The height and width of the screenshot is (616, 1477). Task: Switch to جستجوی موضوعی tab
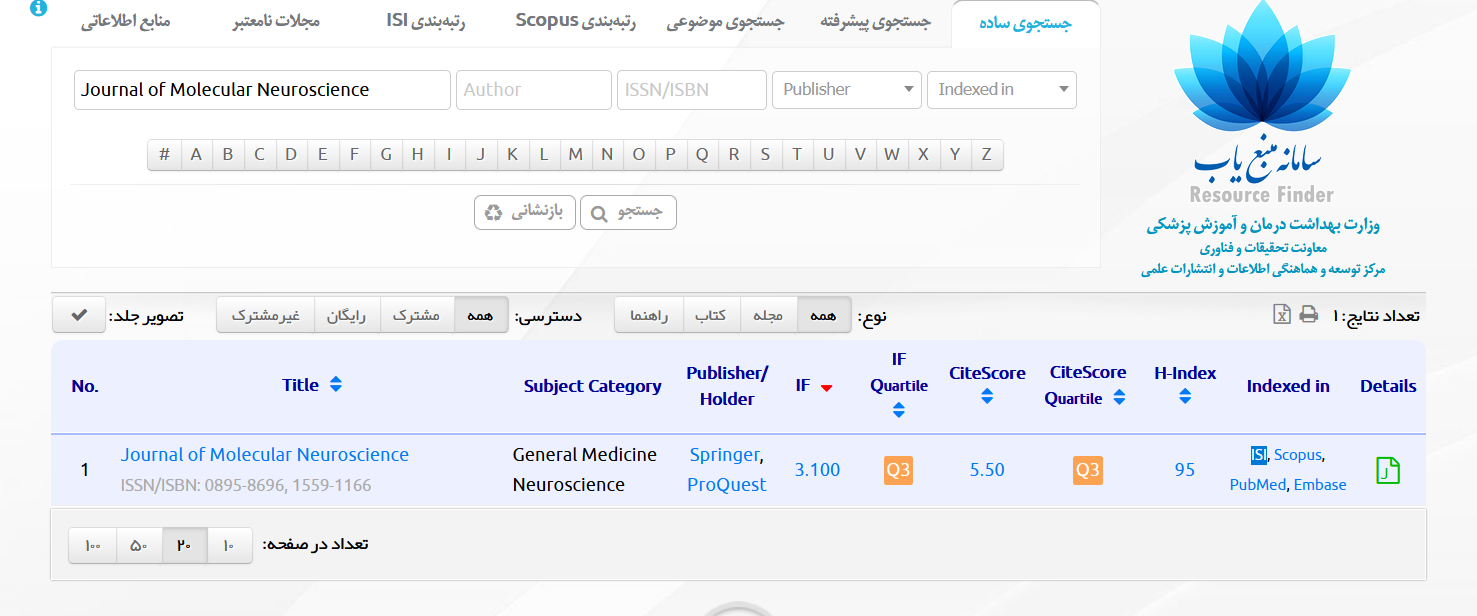[726, 22]
